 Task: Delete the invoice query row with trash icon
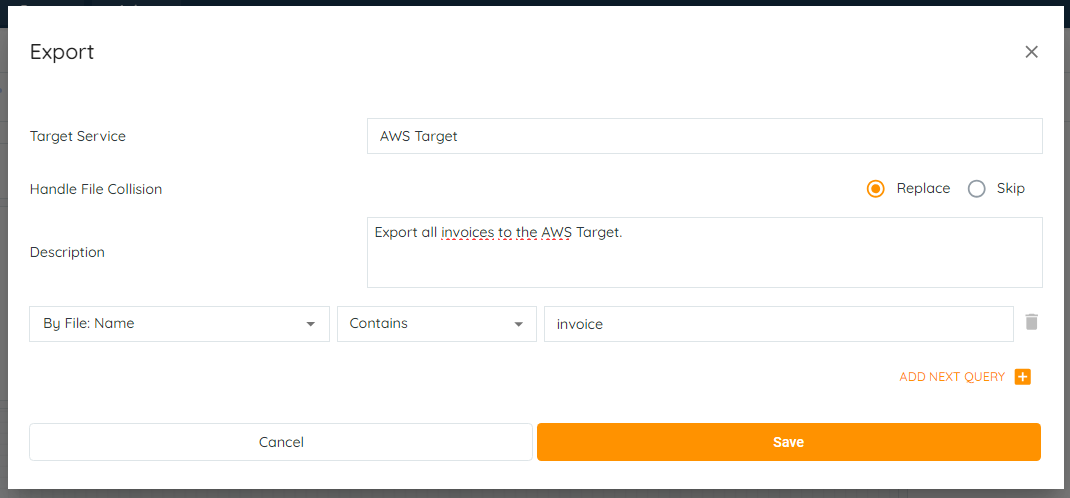(1032, 322)
